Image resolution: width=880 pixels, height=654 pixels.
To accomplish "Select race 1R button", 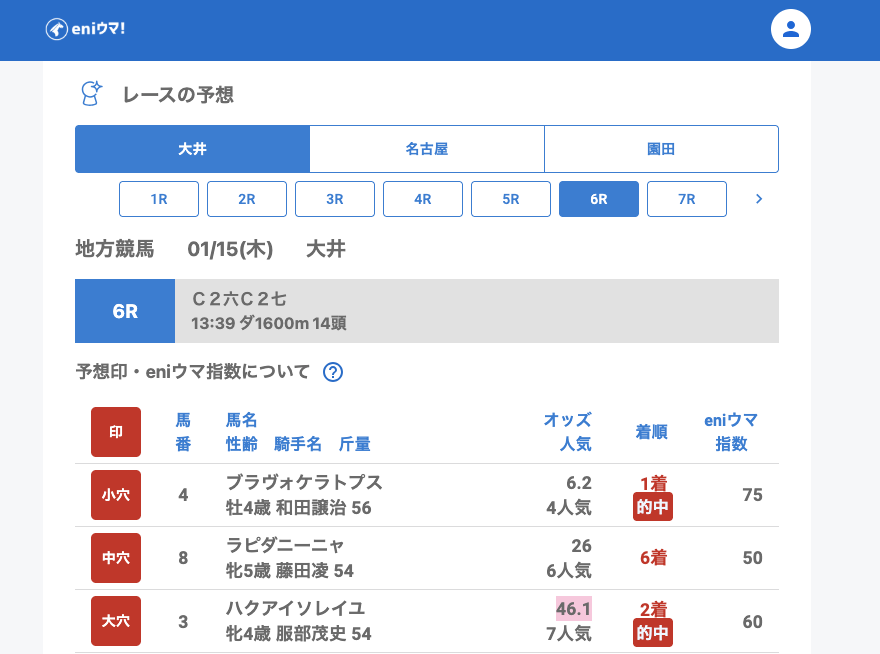I will pyautogui.click(x=159, y=199).
